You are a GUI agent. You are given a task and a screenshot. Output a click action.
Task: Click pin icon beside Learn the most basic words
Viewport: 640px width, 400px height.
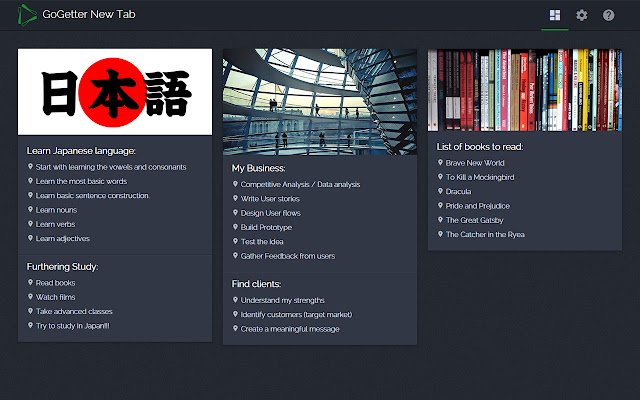[30, 181]
